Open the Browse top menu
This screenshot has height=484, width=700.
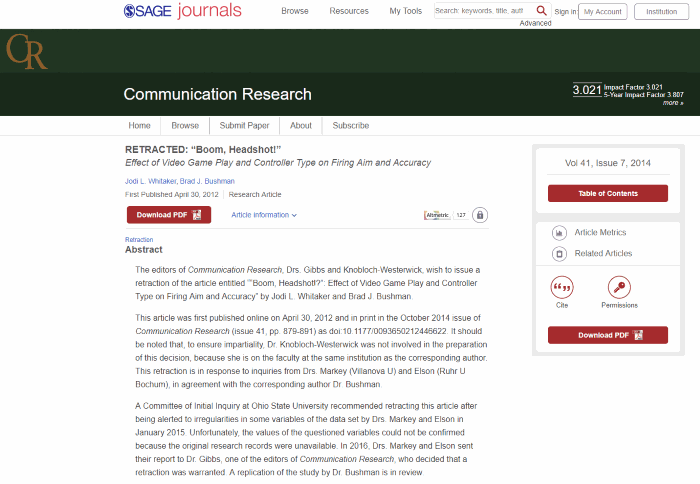coord(295,11)
